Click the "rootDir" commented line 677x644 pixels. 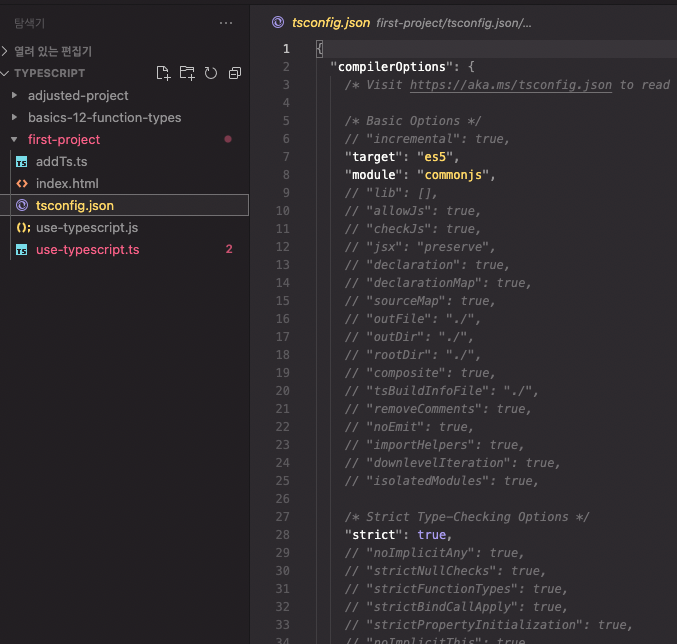coord(412,355)
